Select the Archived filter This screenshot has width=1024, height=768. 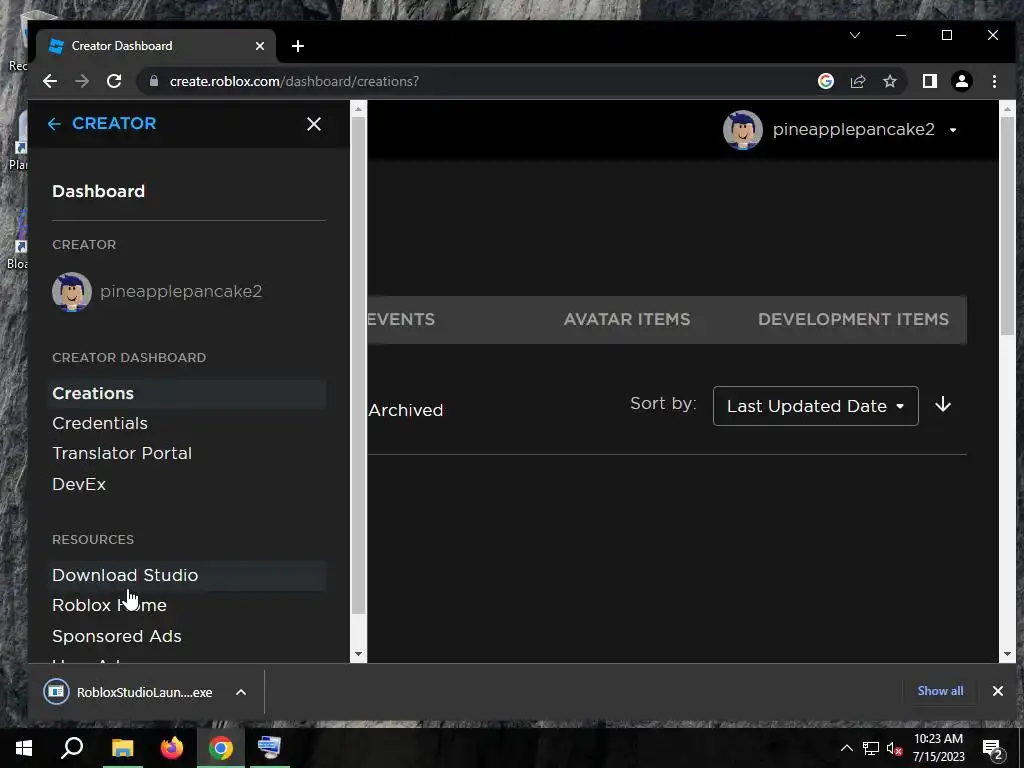(x=406, y=410)
